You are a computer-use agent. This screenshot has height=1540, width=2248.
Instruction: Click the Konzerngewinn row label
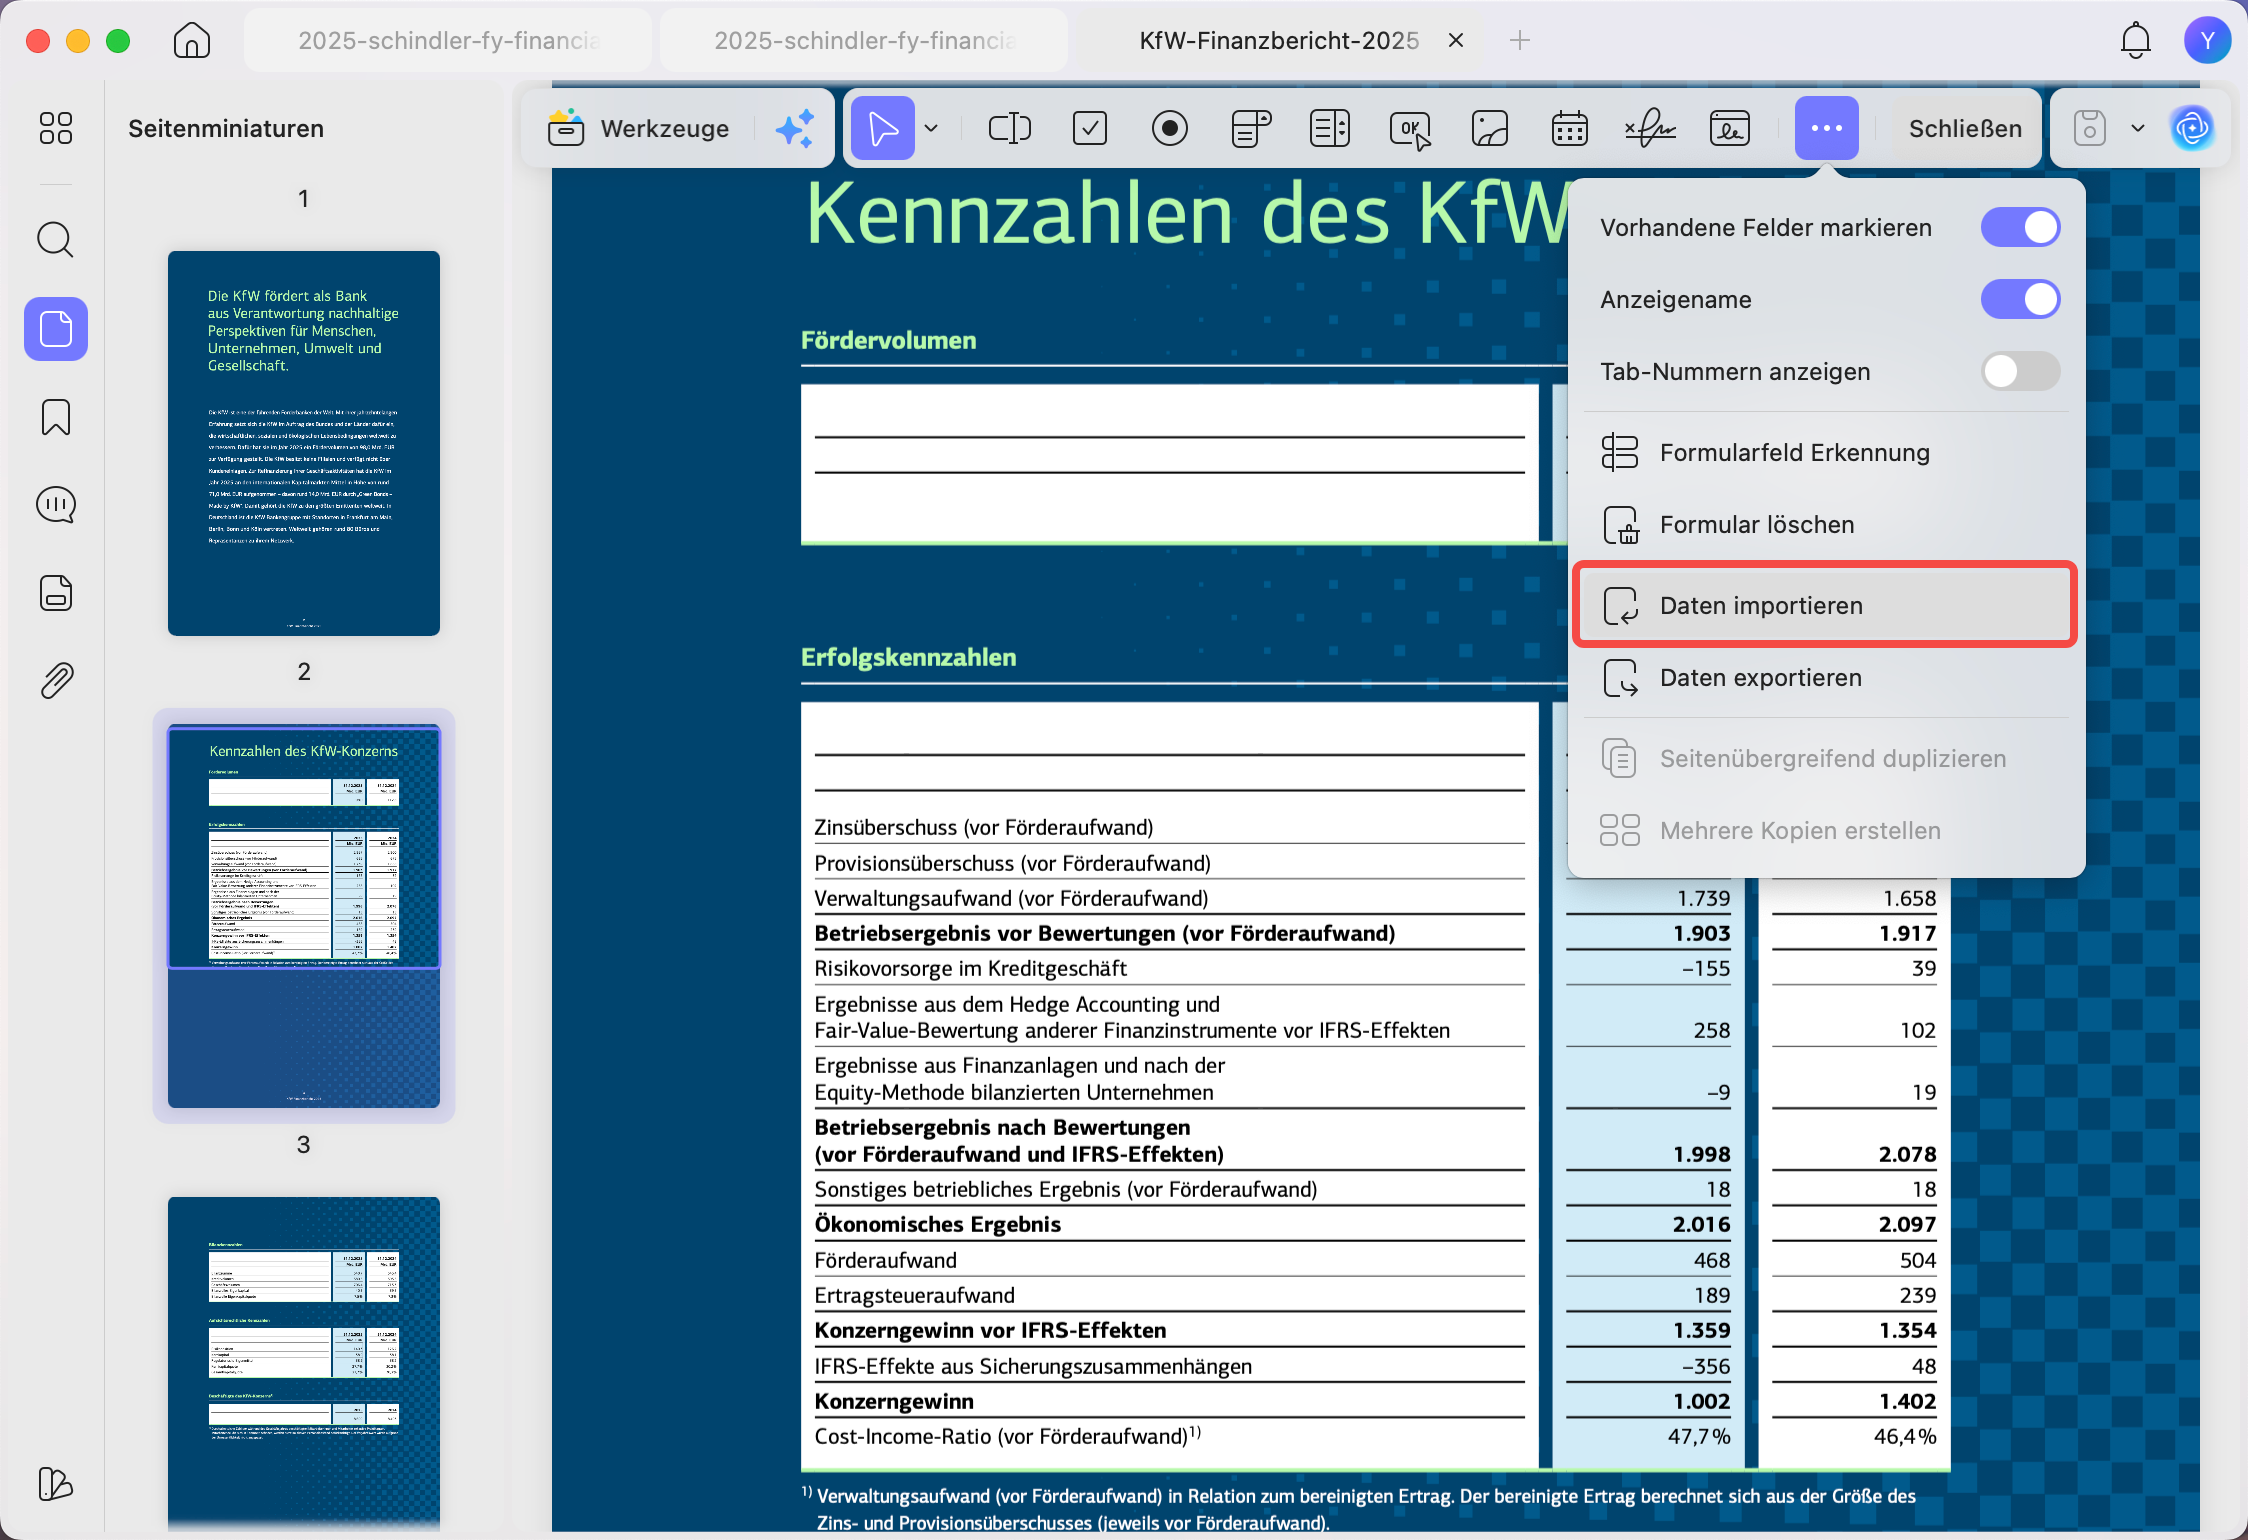pos(894,1401)
